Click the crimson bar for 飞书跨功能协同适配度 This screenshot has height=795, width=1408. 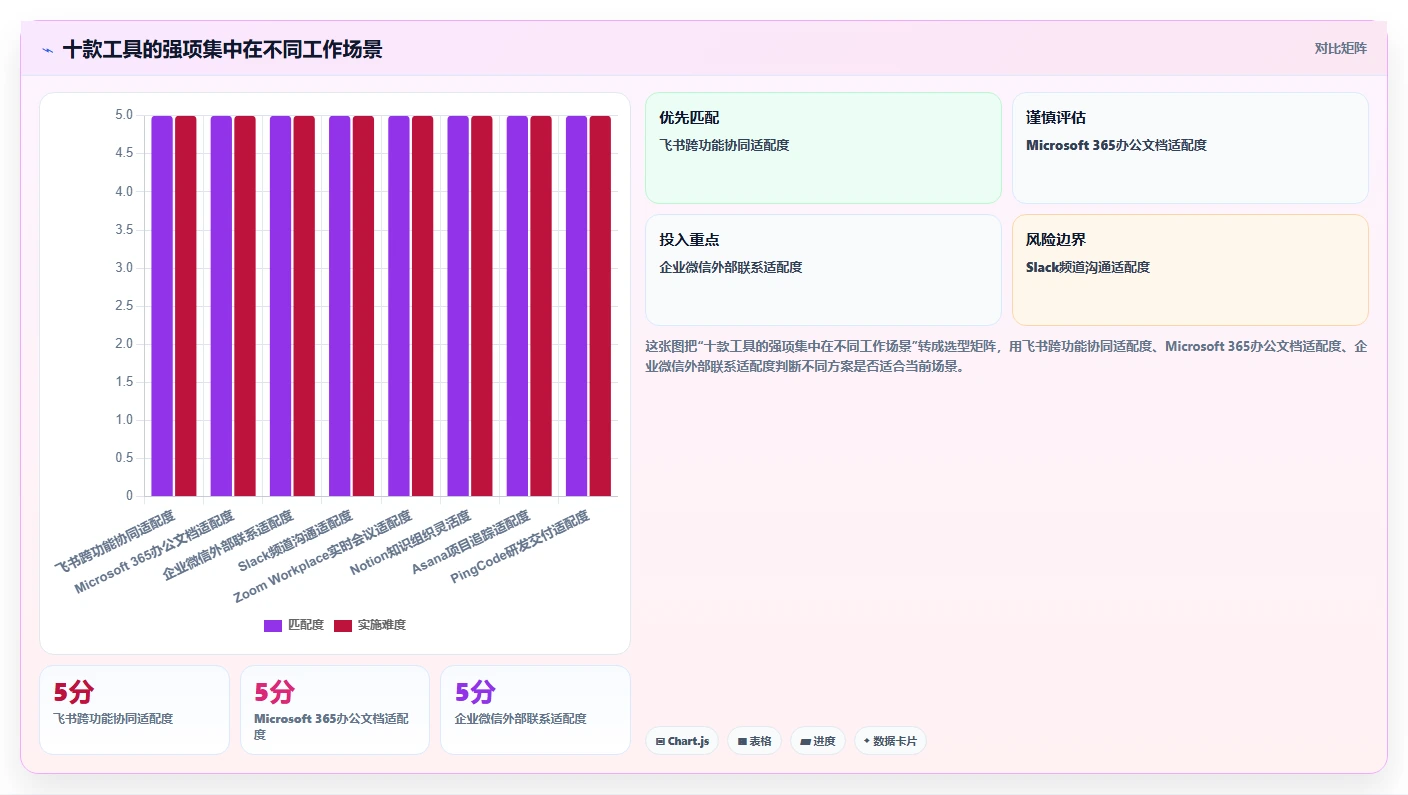[x=186, y=306]
